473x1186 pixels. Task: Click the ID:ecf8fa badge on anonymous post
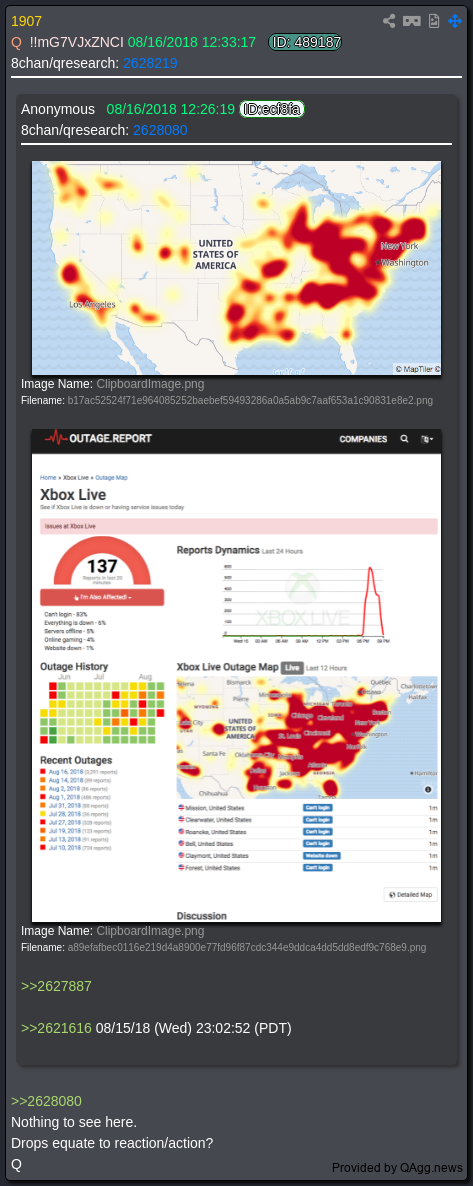coord(272,110)
